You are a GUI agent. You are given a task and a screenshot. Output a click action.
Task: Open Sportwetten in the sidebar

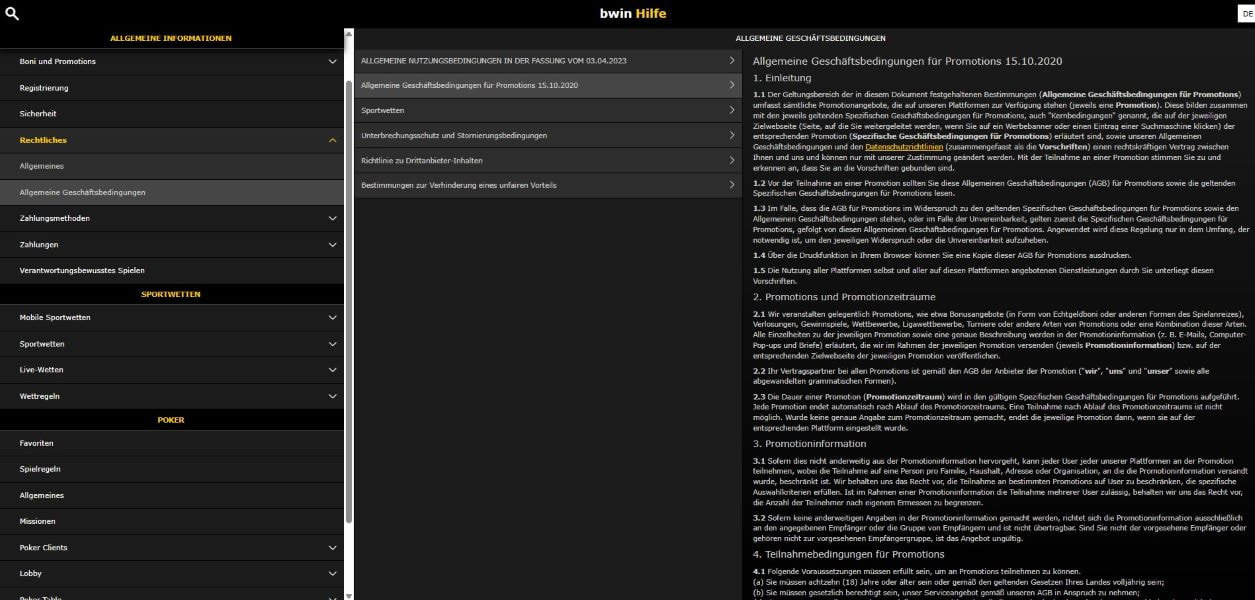pos(42,344)
